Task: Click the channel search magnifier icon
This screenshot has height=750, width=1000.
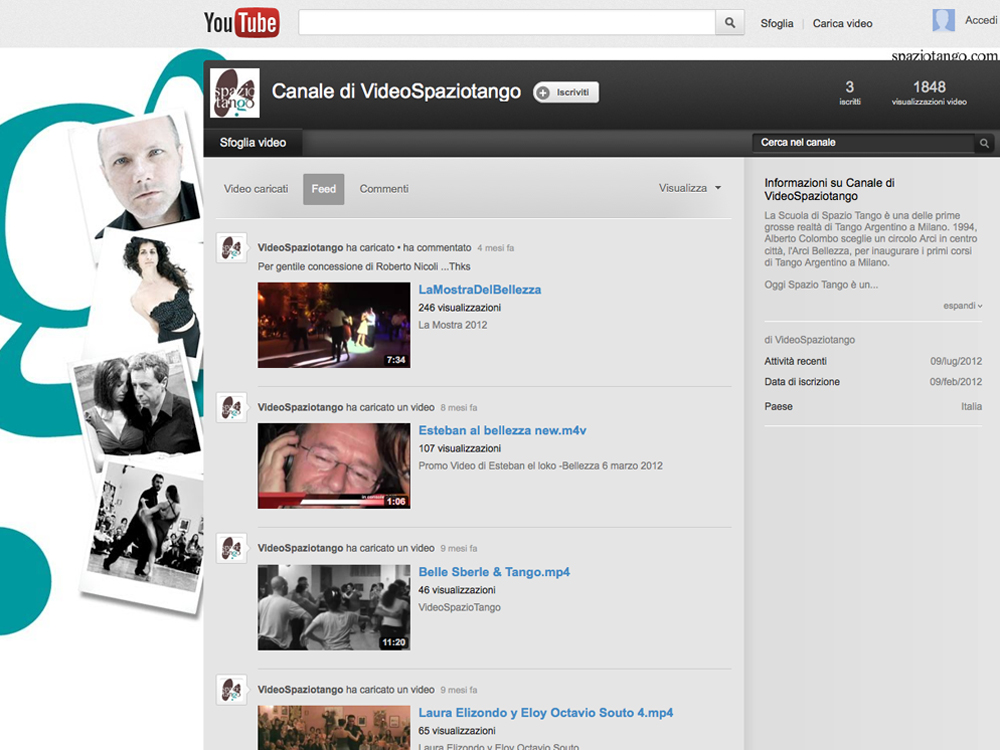Action: pos(984,143)
